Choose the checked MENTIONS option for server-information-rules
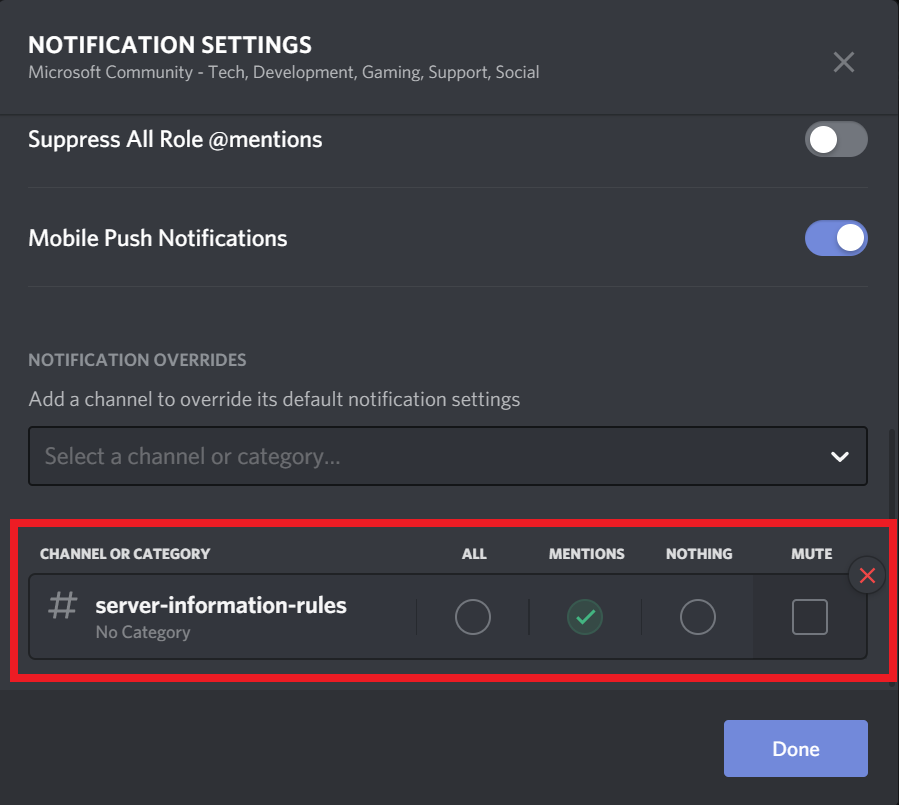Viewport: 899px width, 805px height. point(586,617)
